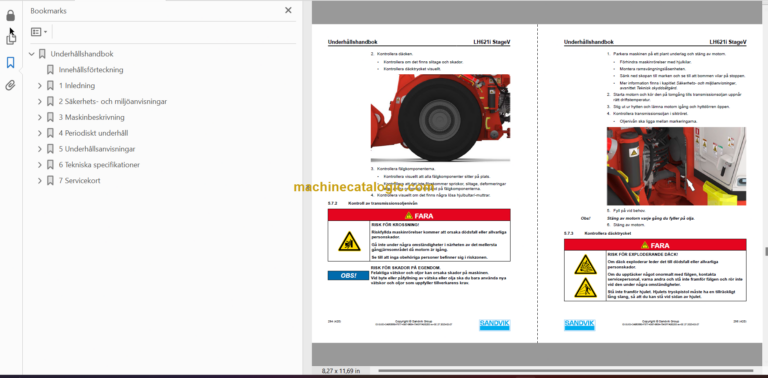Viewport: 768px width, 378px height.
Task: Jump to 6 Tekniska specifikationer chapter
Action: click(x=99, y=165)
